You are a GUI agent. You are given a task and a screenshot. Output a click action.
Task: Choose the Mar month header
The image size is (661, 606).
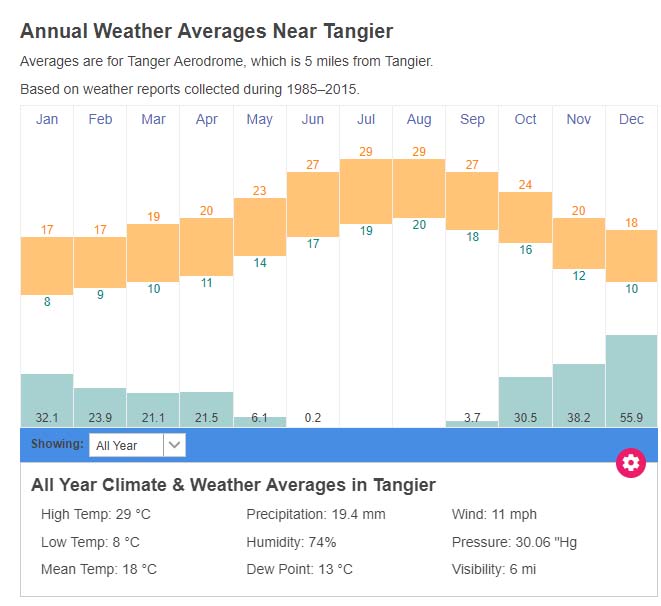(153, 120)
